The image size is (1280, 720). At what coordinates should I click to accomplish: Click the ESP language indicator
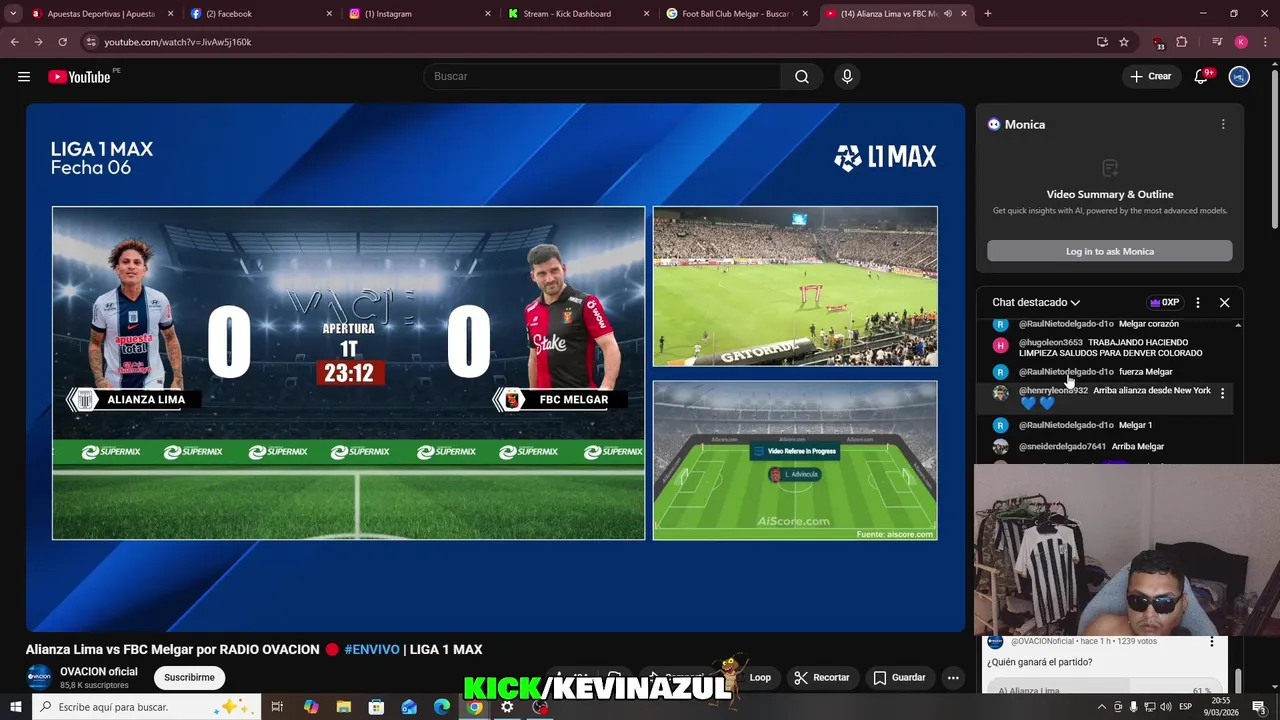(1184, 707)
